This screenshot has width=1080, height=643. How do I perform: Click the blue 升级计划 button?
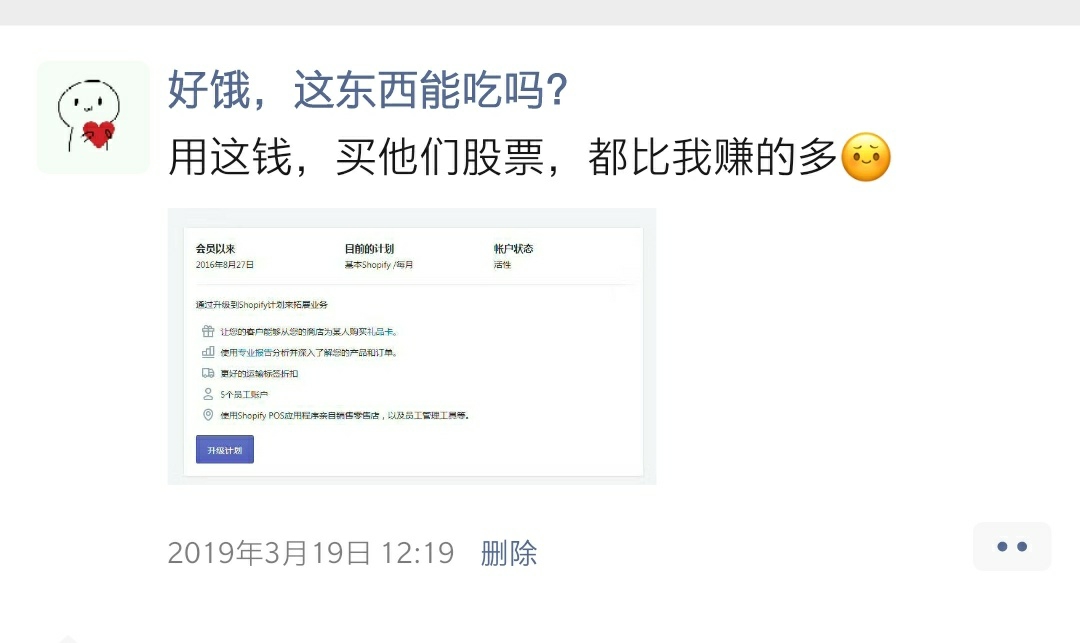tap(225, 450)
